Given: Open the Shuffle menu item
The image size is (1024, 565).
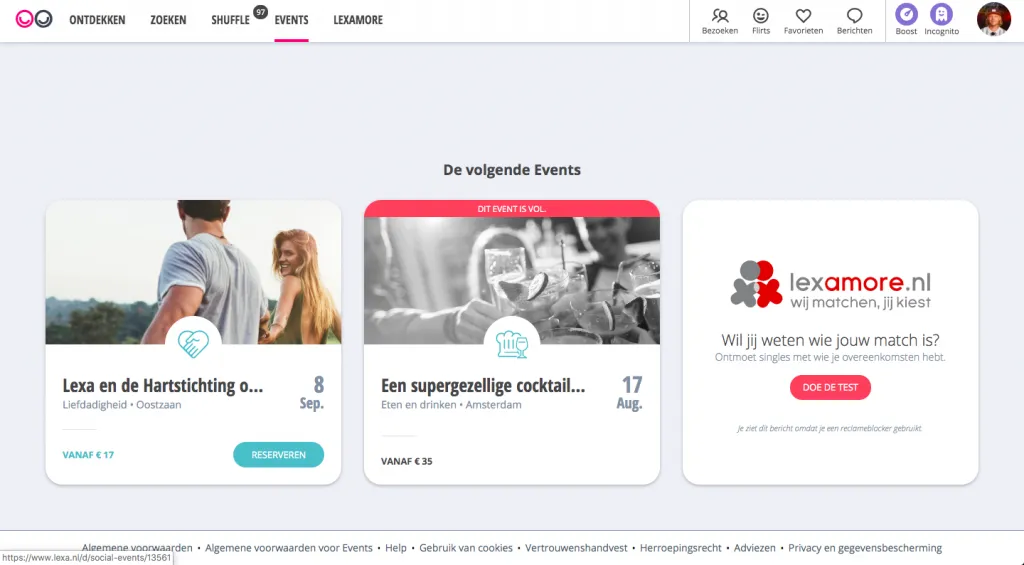Looking at the screenshot, I should point(231,20).
